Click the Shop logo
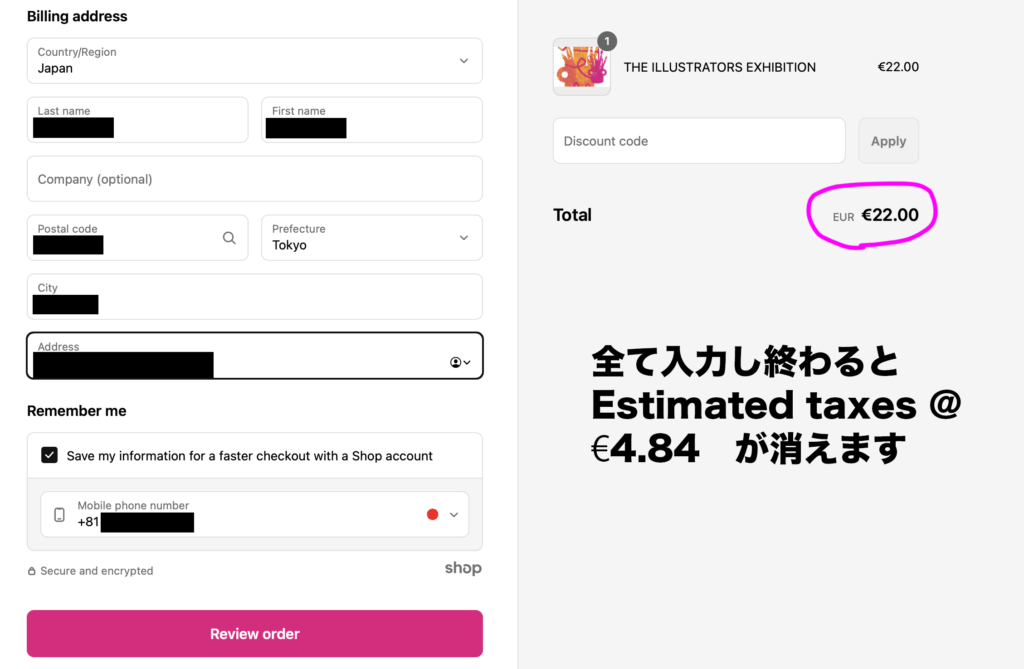The image size is (1024, 669). [x=463, y=568]
